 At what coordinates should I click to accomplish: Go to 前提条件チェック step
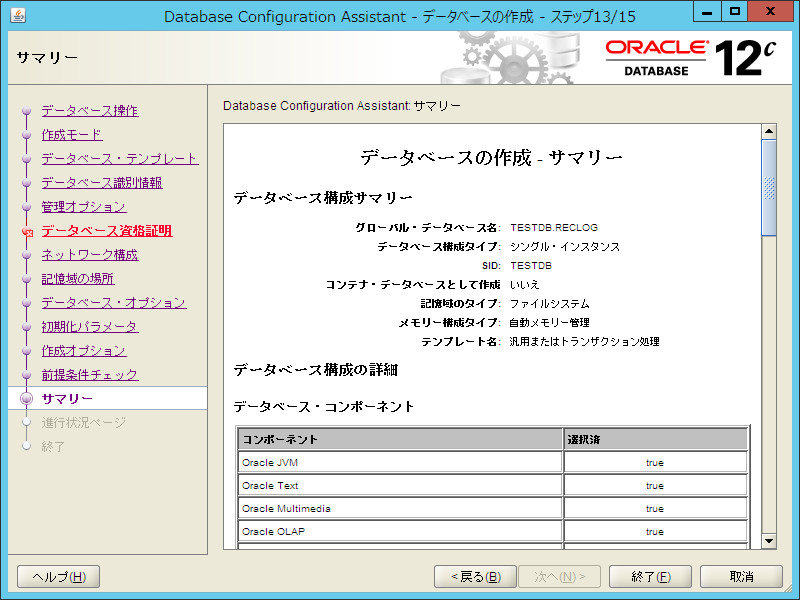(90, 374)
